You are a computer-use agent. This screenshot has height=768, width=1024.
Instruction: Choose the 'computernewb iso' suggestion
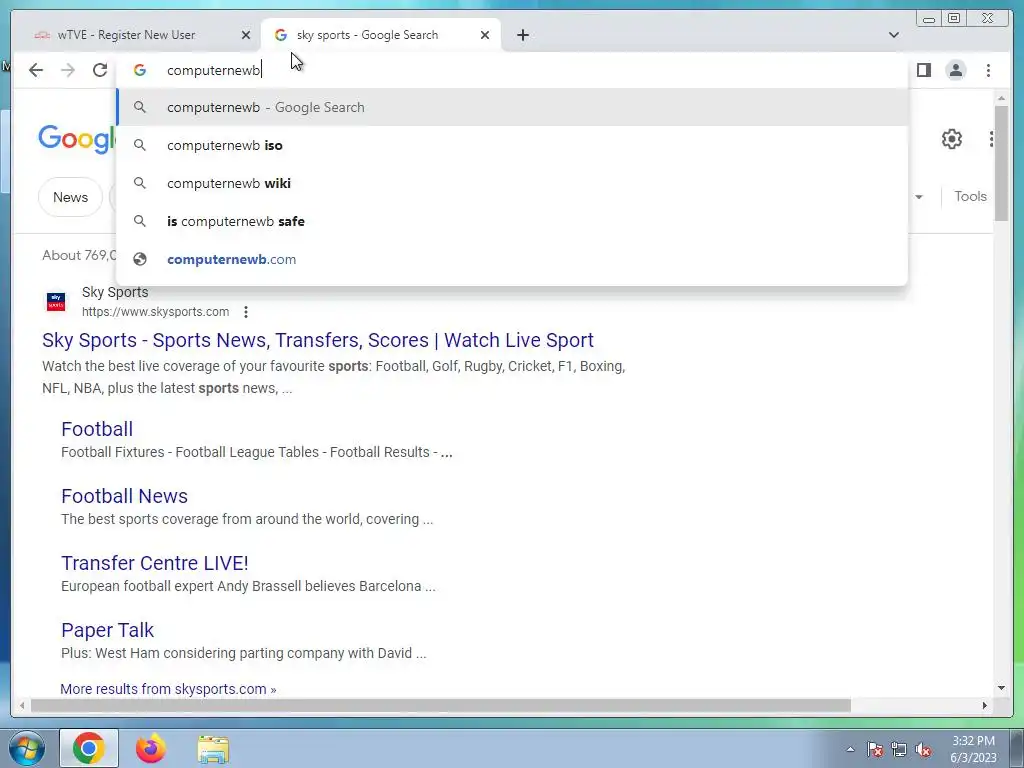click(x=512, y=145)
